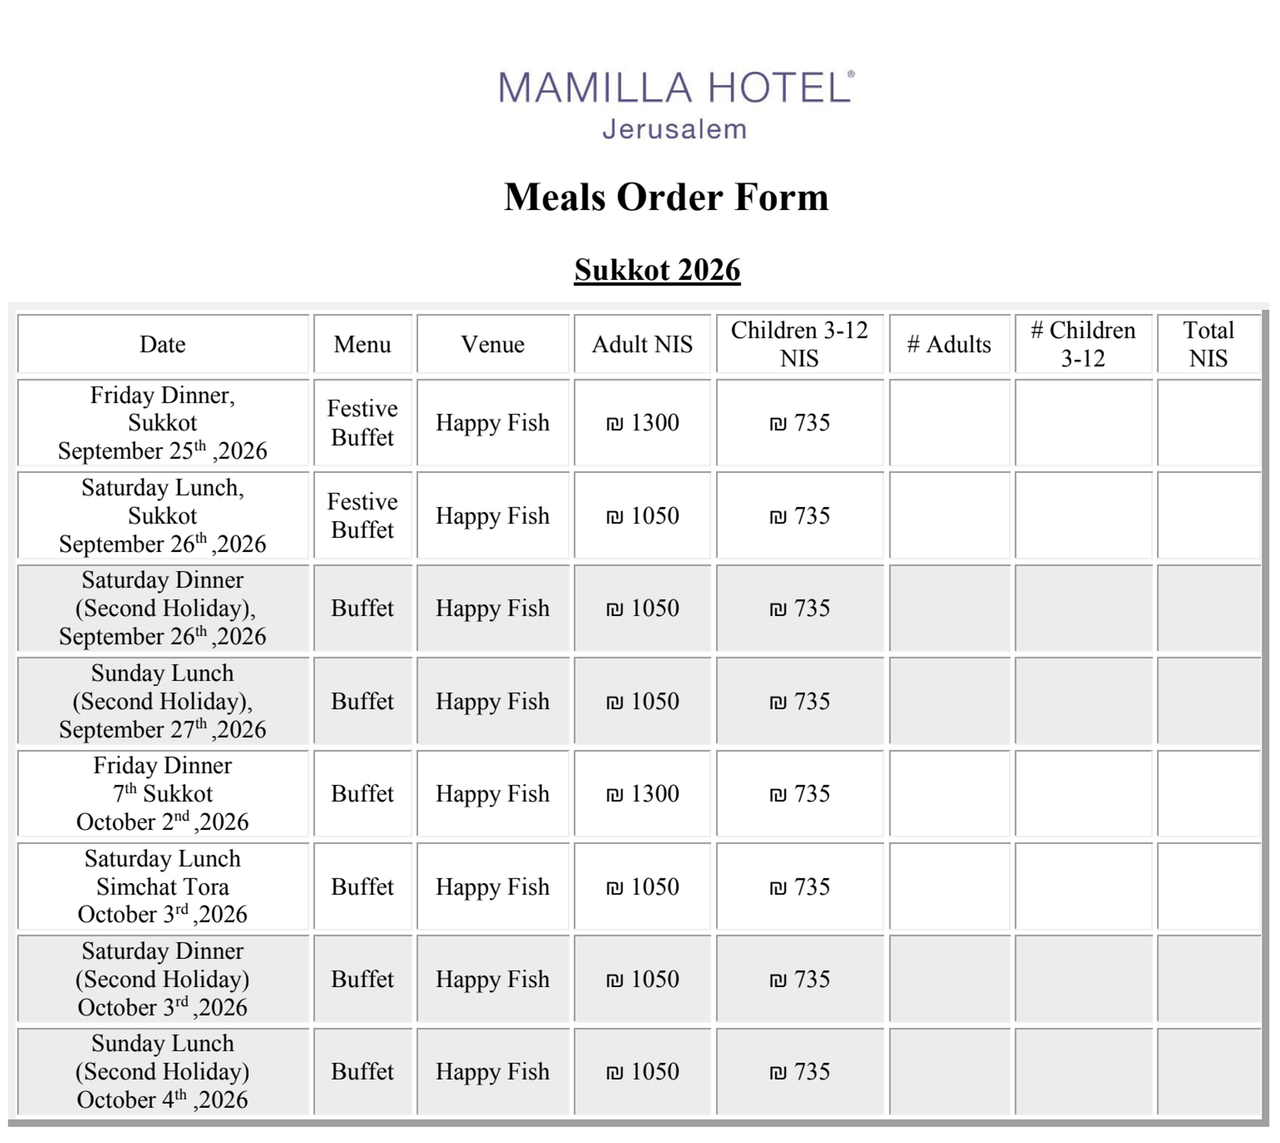The image size is (1280, 1143).
Task: Click the # Adults field for Friday Dinner October 2nd
Action: tap(949, 794)
